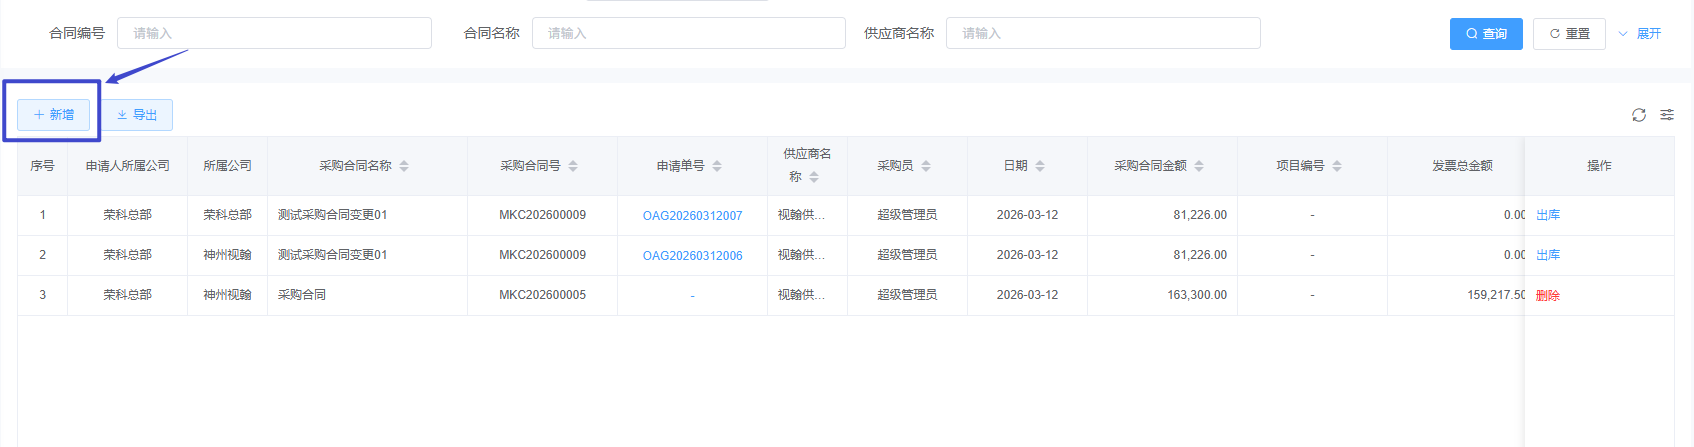Click the refresh table icon

pyautogui.click(x=1639, y=115)
